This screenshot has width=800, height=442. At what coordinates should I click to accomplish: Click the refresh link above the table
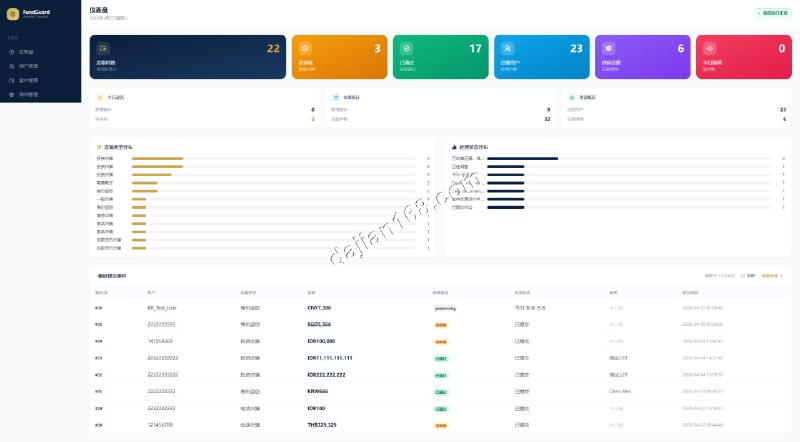[748, 275]
